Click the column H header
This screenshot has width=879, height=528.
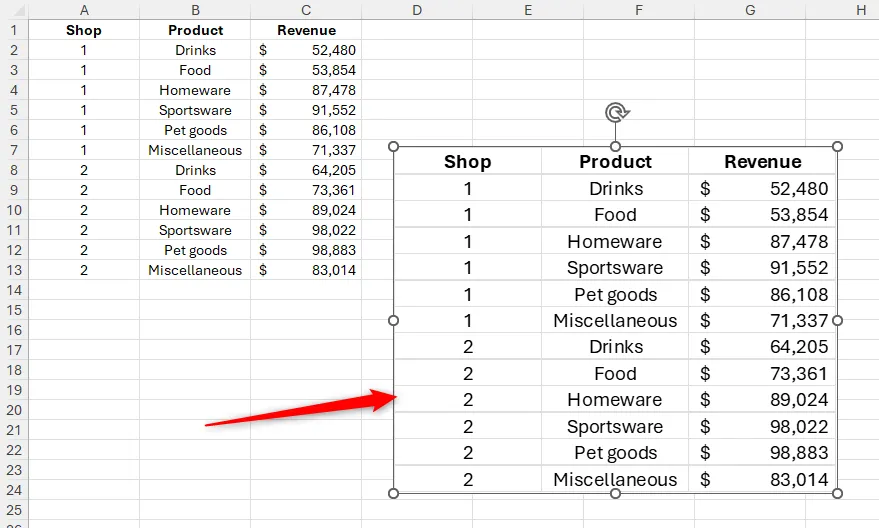click(860, 10)
